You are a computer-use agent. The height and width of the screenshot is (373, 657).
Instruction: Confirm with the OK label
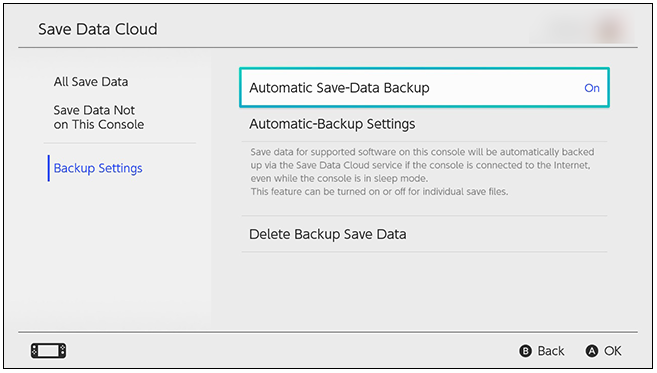[613, 351]
